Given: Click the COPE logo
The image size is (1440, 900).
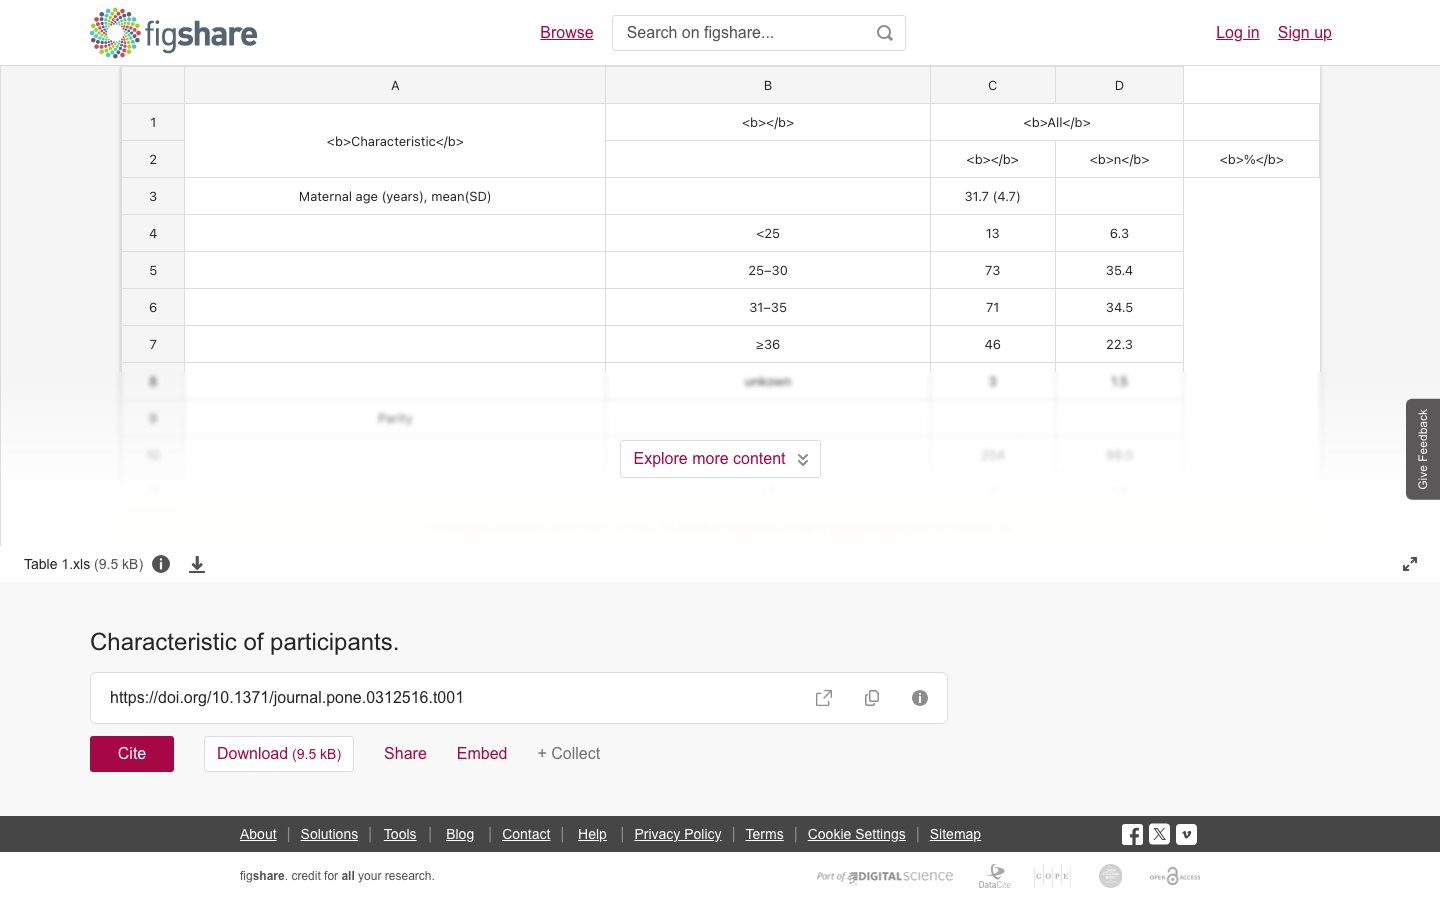Looking at the screenshot, I should pos(1052,876).
